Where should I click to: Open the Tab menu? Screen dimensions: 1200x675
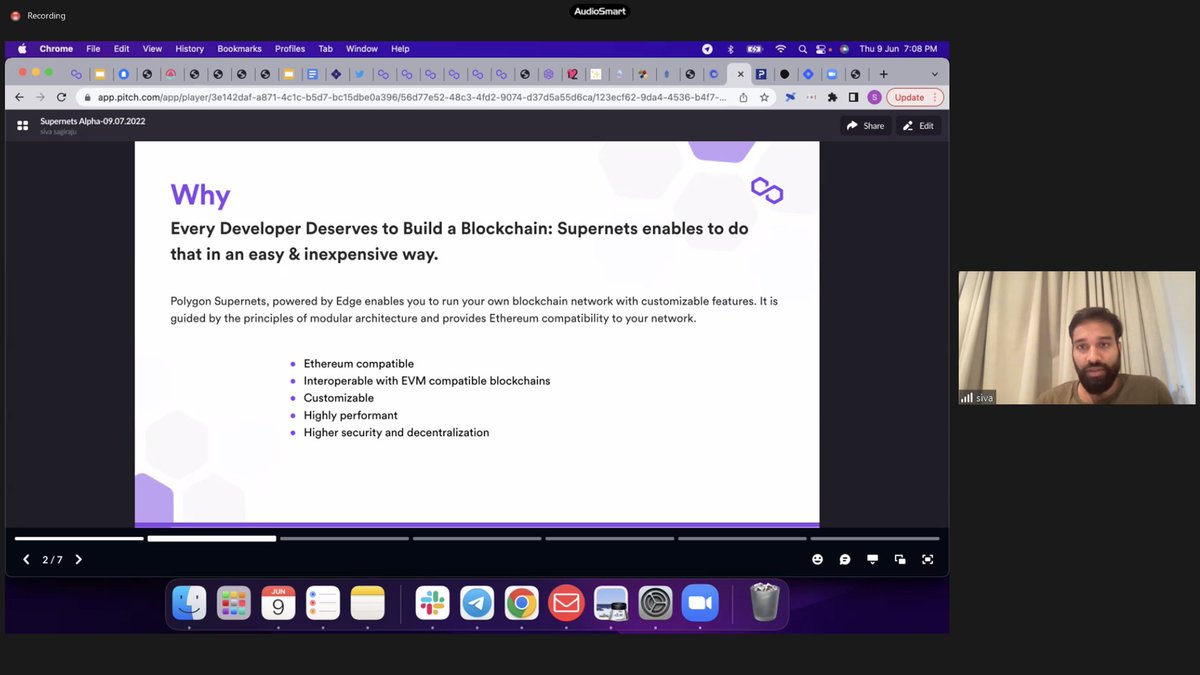click(325, 48)
